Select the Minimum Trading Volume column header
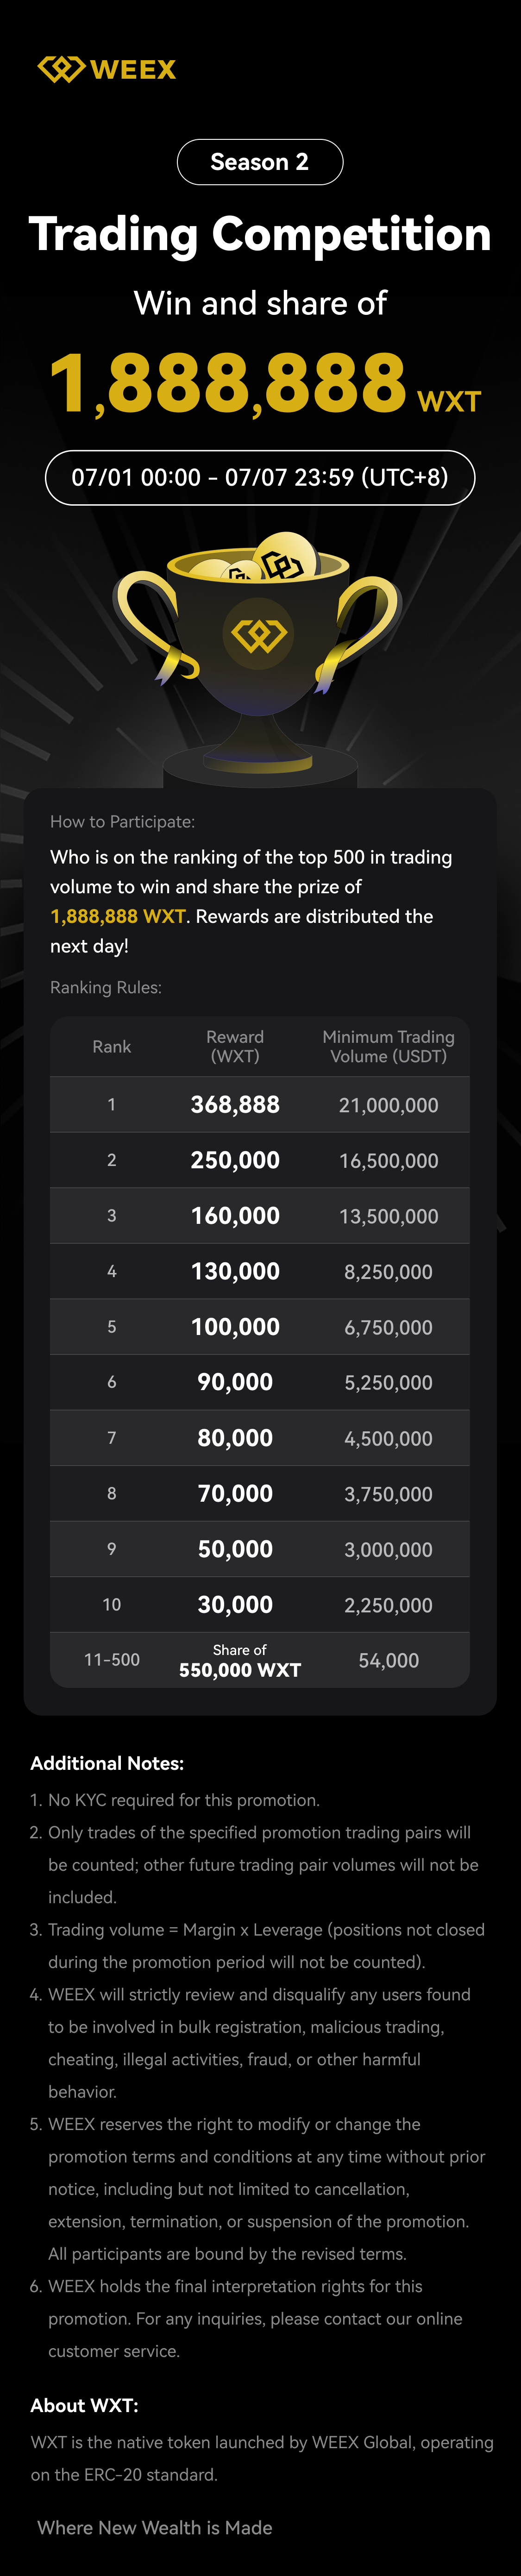Viewport: 521px width, 2576px height. tap(388, 1046)
